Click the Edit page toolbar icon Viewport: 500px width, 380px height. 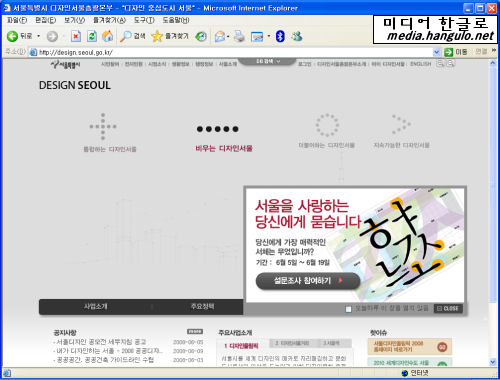click(257, 36)
